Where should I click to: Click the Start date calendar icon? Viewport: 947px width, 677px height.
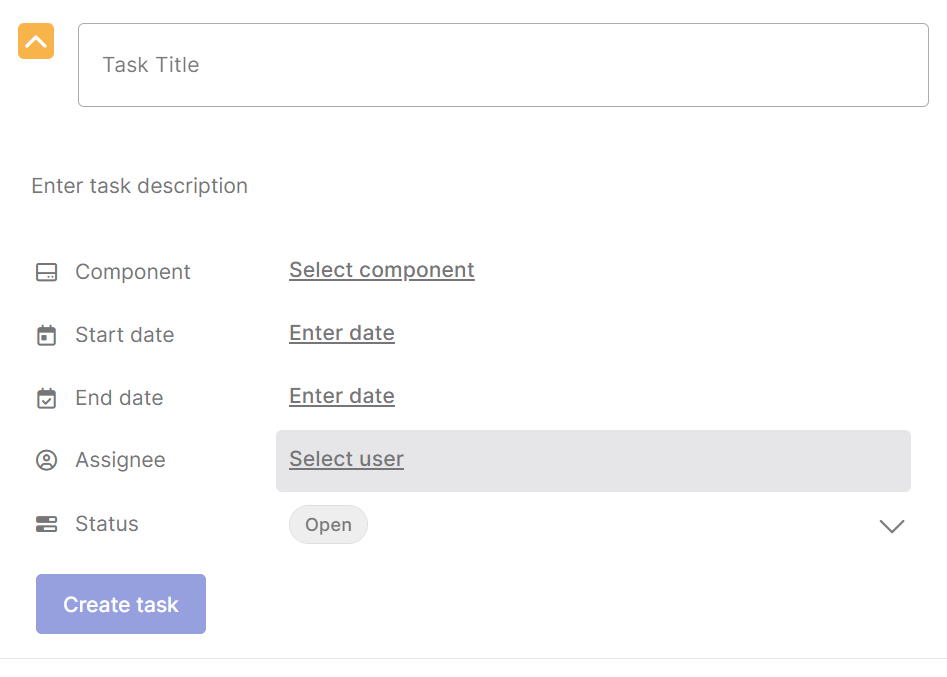pyautogui.click(x=47, y=335)
